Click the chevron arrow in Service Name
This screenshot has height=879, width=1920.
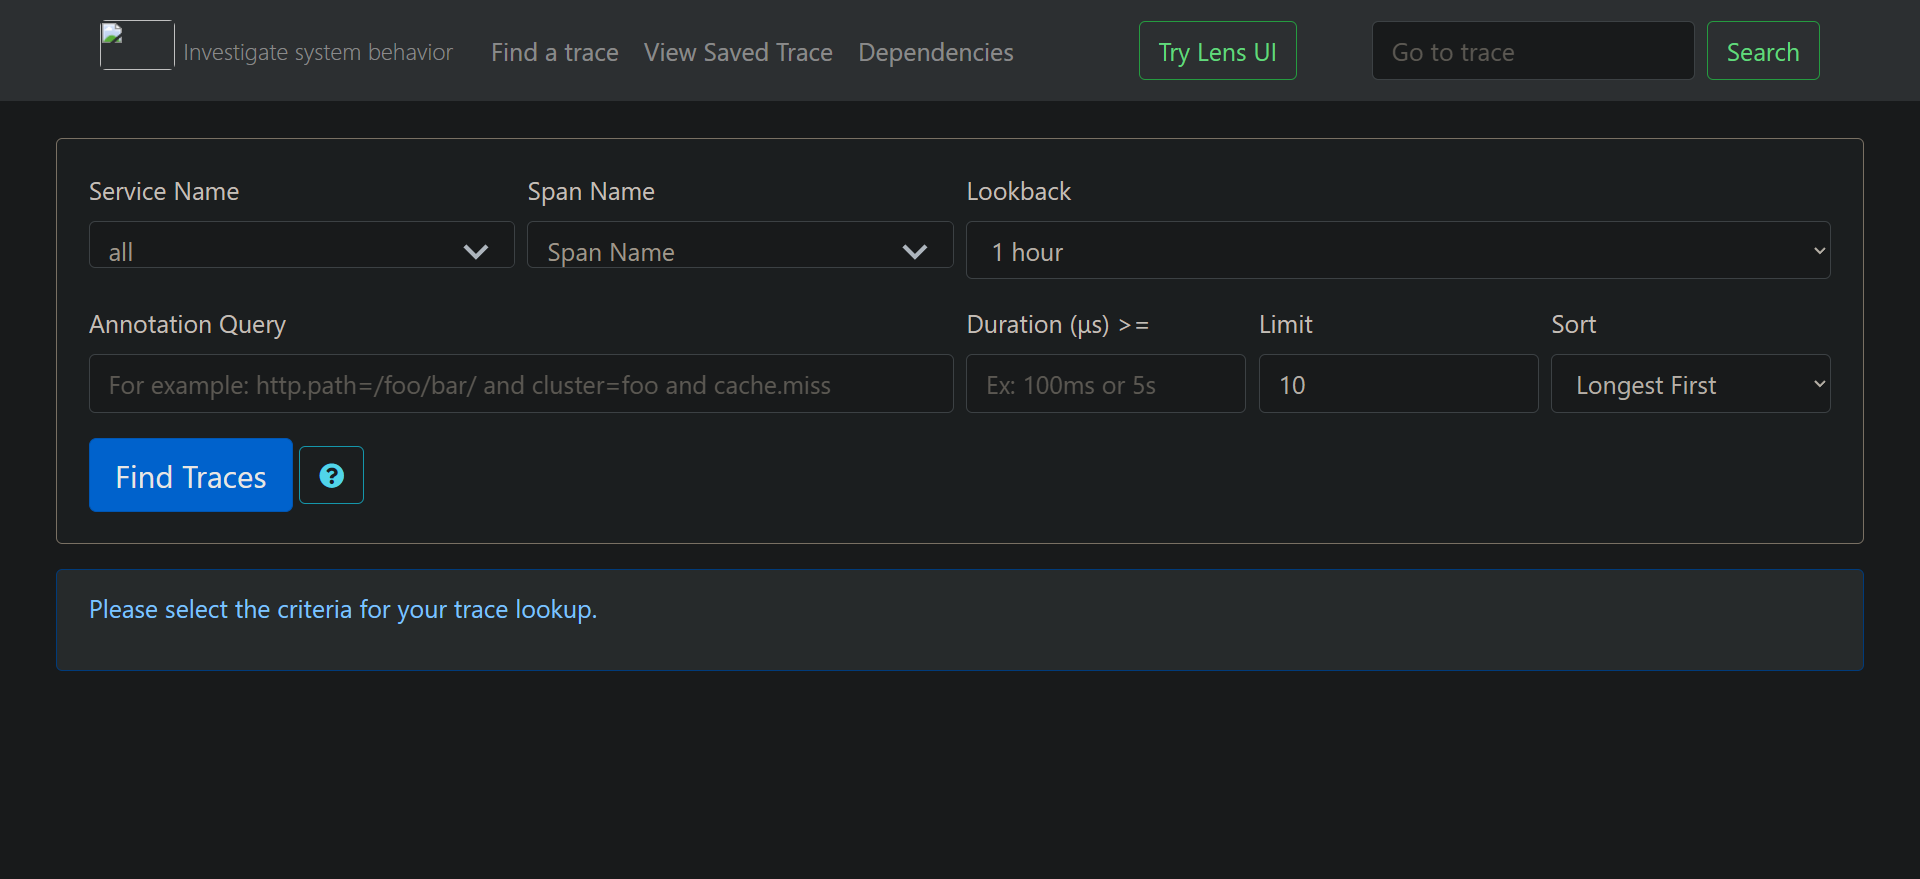tap(476, 252)
